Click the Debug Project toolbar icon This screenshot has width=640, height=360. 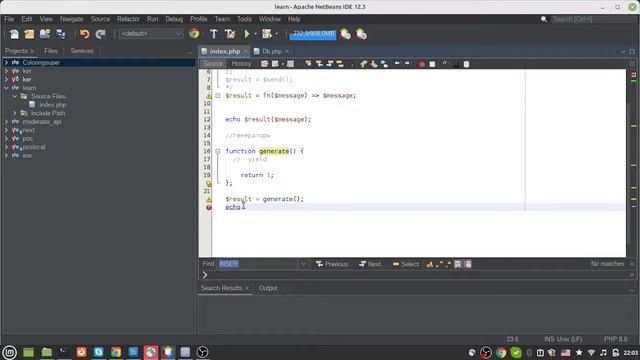pos(267,34)
